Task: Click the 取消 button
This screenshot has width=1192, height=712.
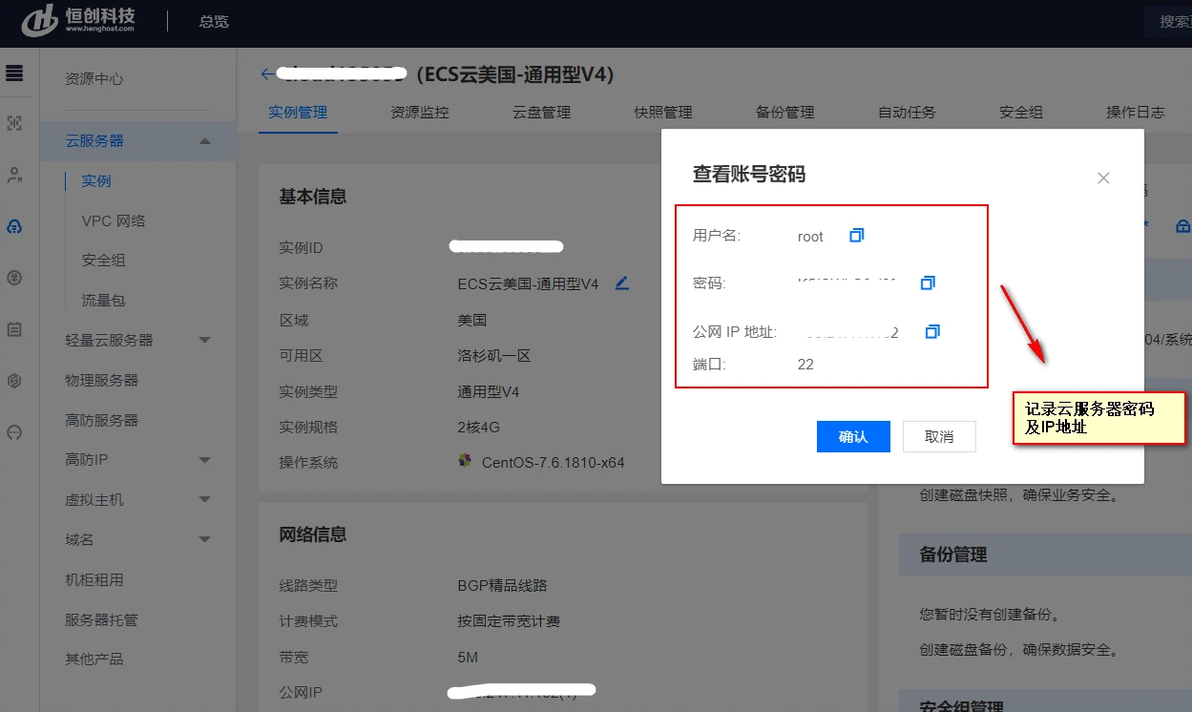Action: pyautogui.click(x=939, y=436)
